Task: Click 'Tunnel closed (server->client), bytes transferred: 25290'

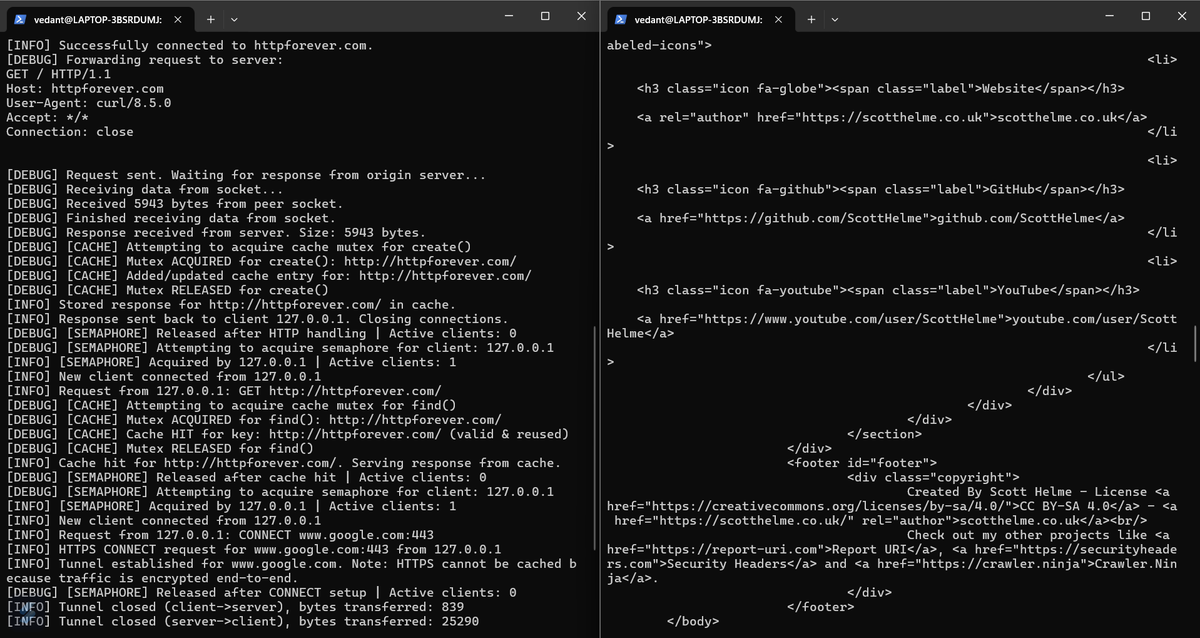Action: tap(242, 621)
